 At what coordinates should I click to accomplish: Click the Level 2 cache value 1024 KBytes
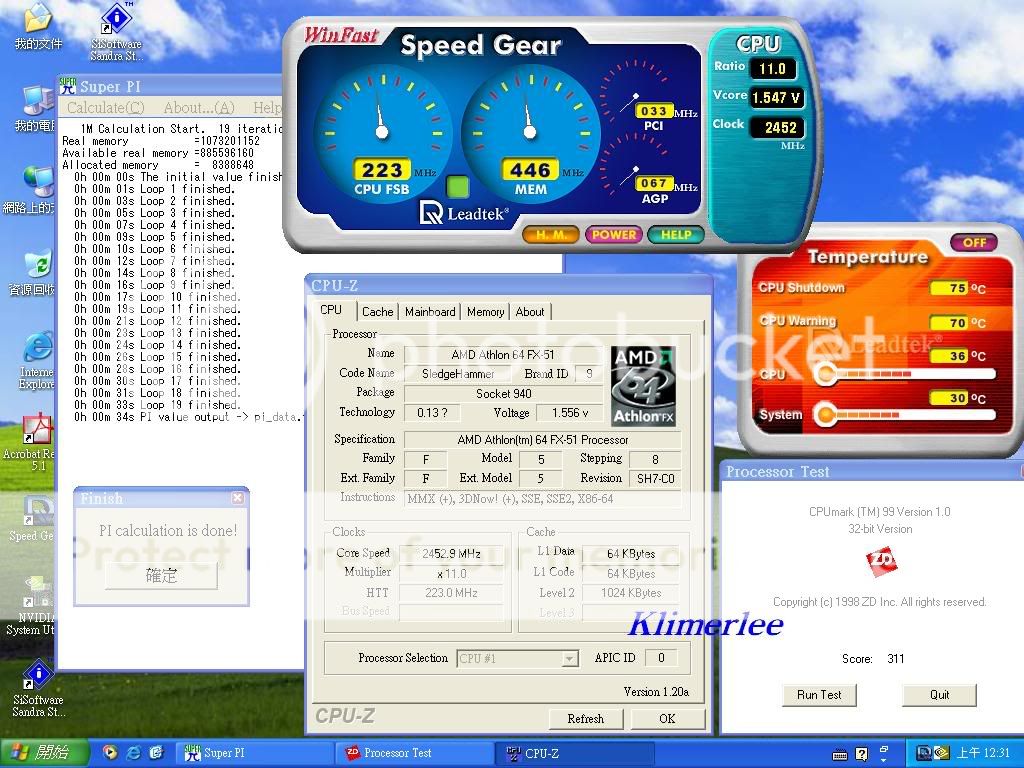point(631,593)
